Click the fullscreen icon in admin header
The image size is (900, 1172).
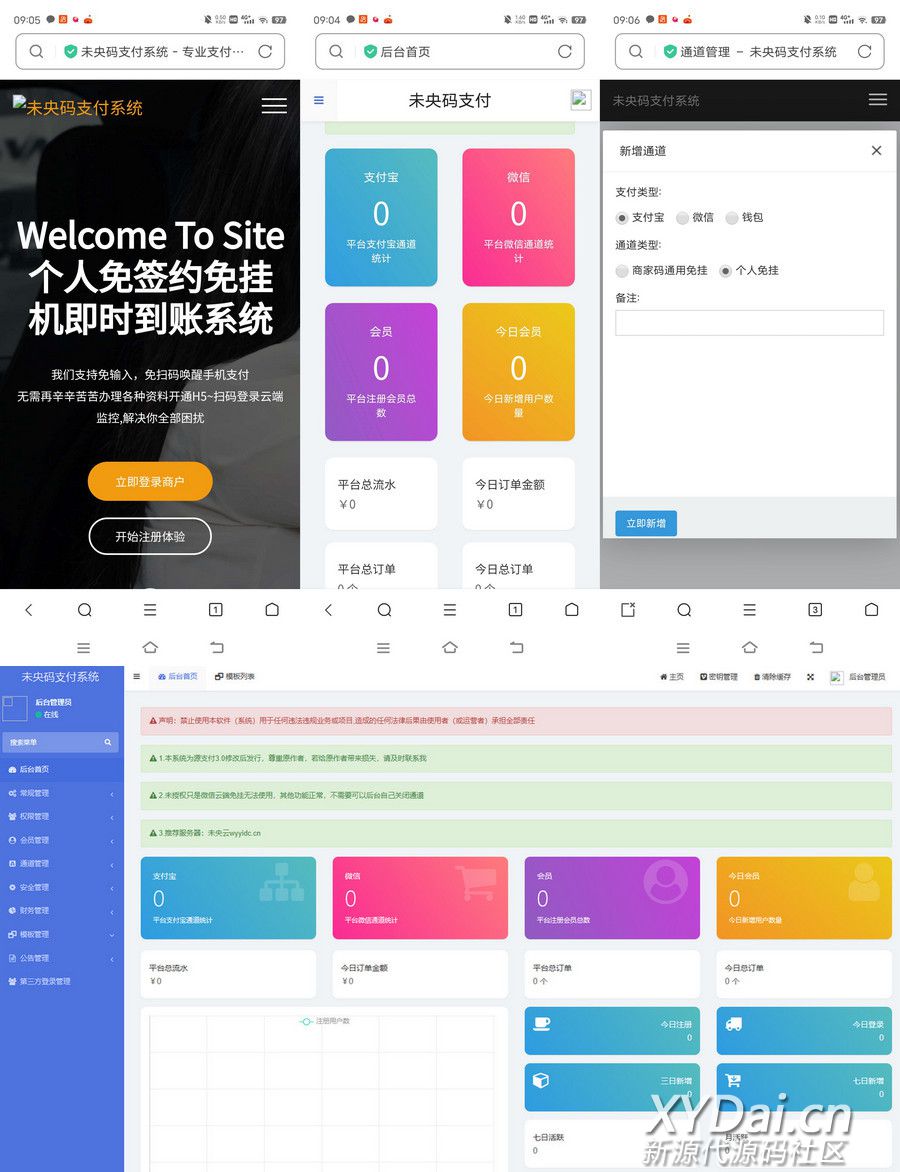pyautogui.click(x=810, y=677)
